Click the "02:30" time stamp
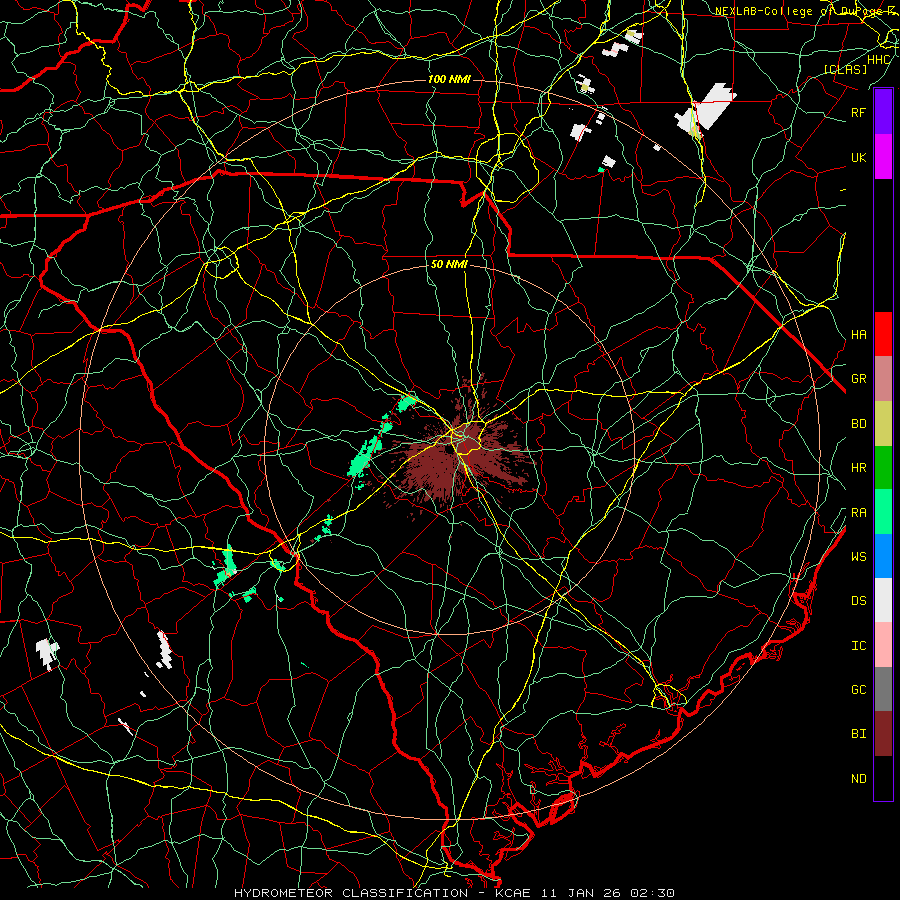The image size is (900, 900). click(x=653, y=893)
